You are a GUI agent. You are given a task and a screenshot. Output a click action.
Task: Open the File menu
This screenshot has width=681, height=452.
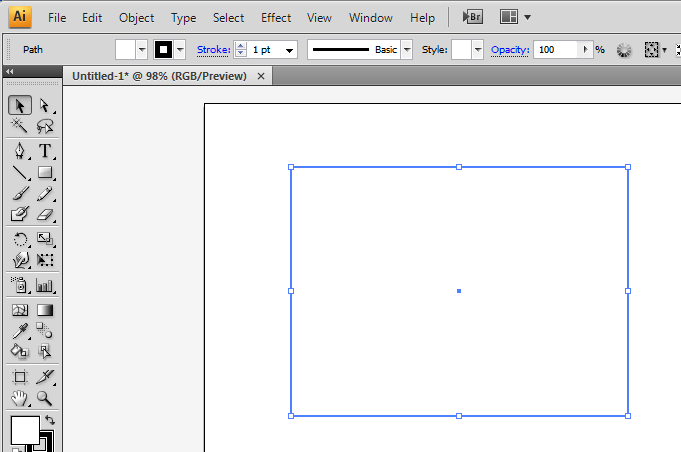57,18
